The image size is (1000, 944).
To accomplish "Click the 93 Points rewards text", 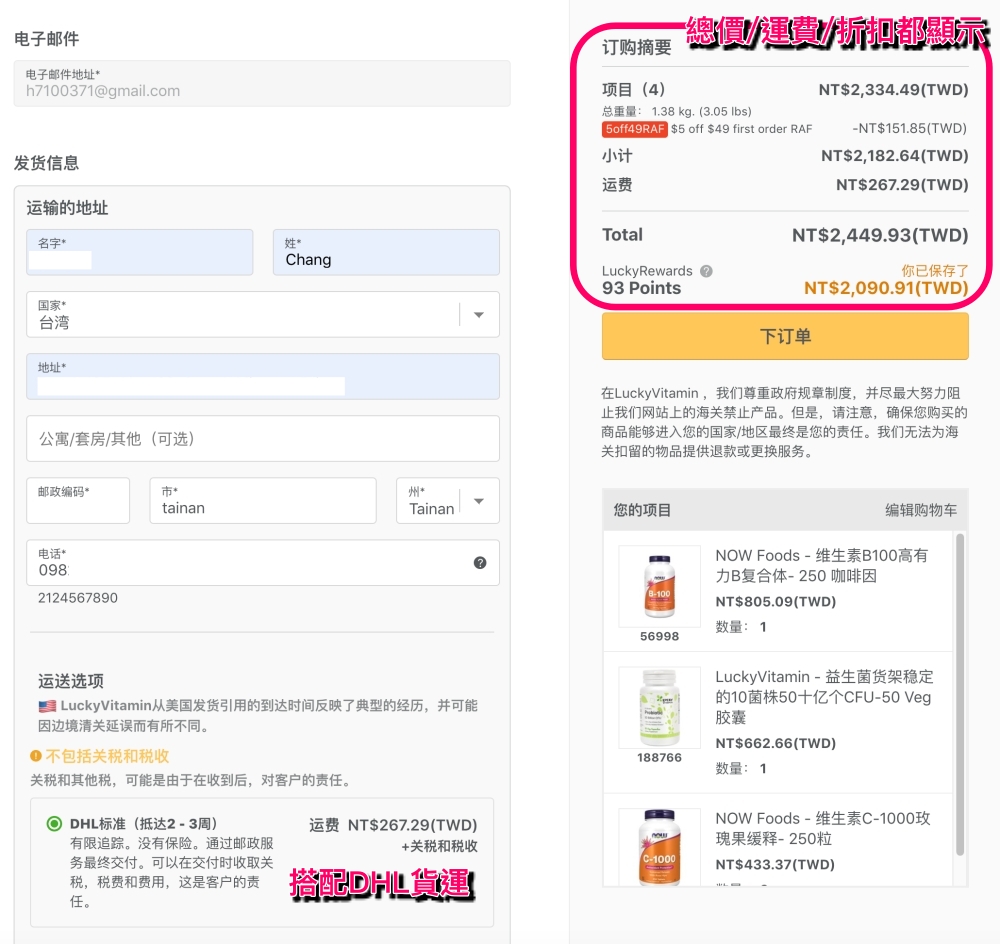I will [x=642, y=288].
